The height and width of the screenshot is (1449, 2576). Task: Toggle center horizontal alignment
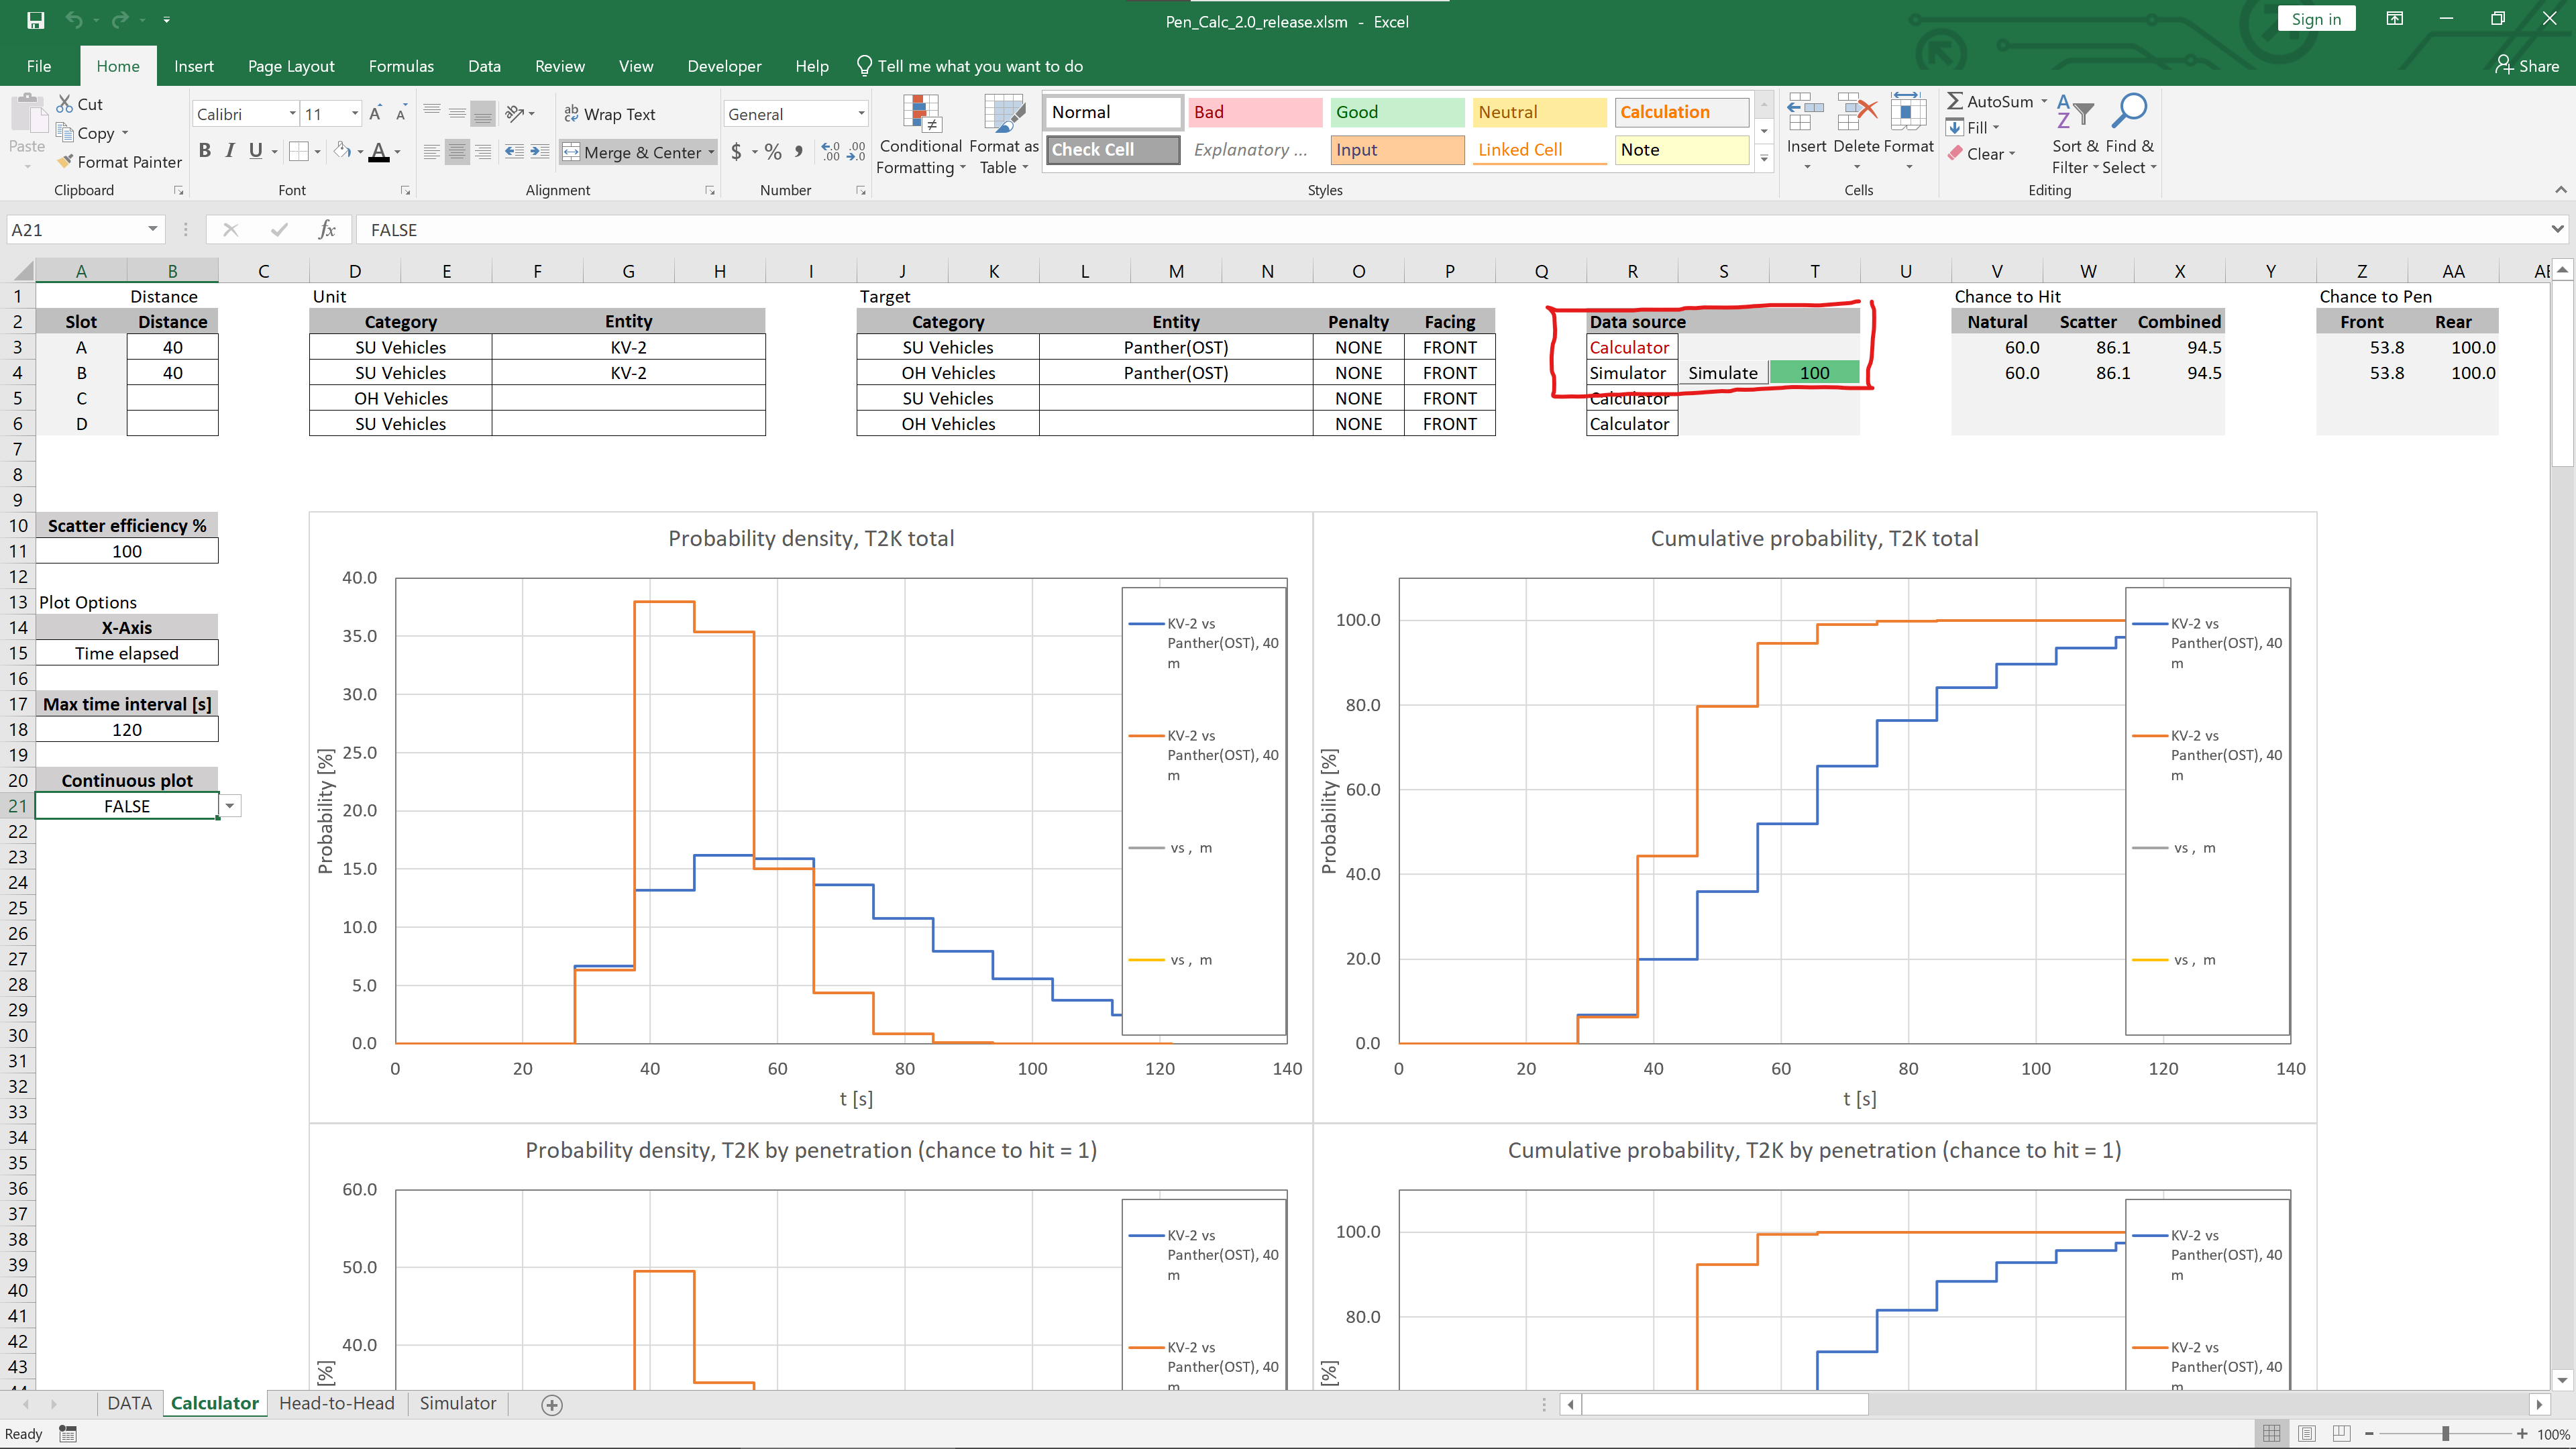point(457,152)
